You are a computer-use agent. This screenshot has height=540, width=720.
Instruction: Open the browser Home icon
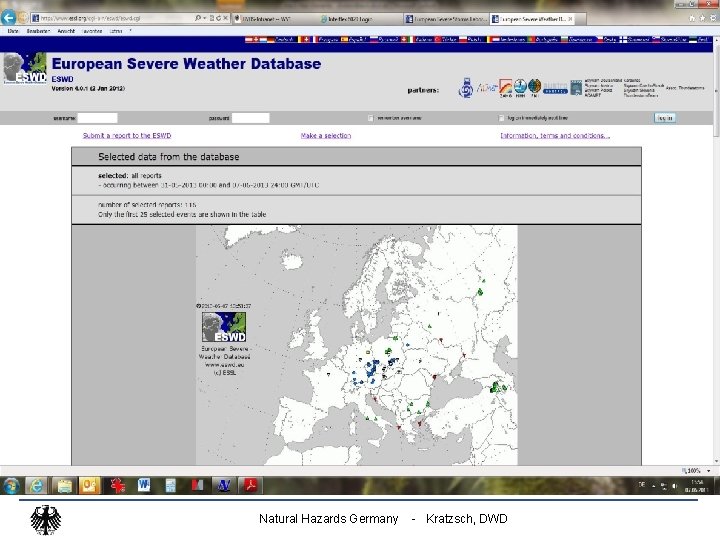click(692, 18)
